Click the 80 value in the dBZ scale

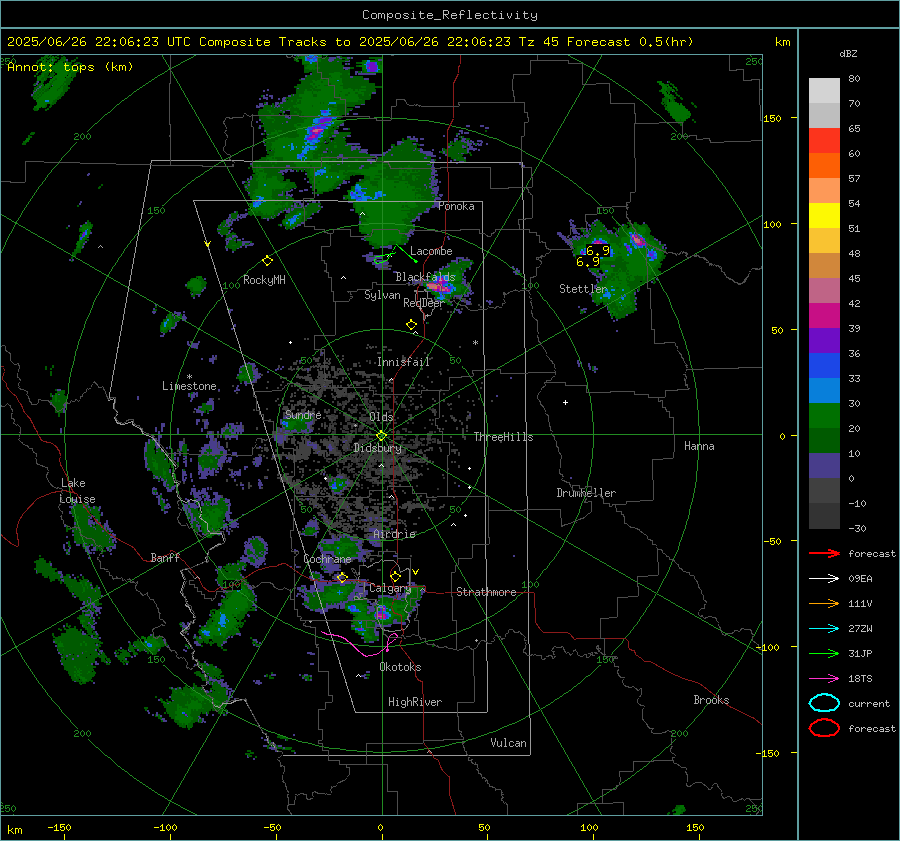[854, 79]
